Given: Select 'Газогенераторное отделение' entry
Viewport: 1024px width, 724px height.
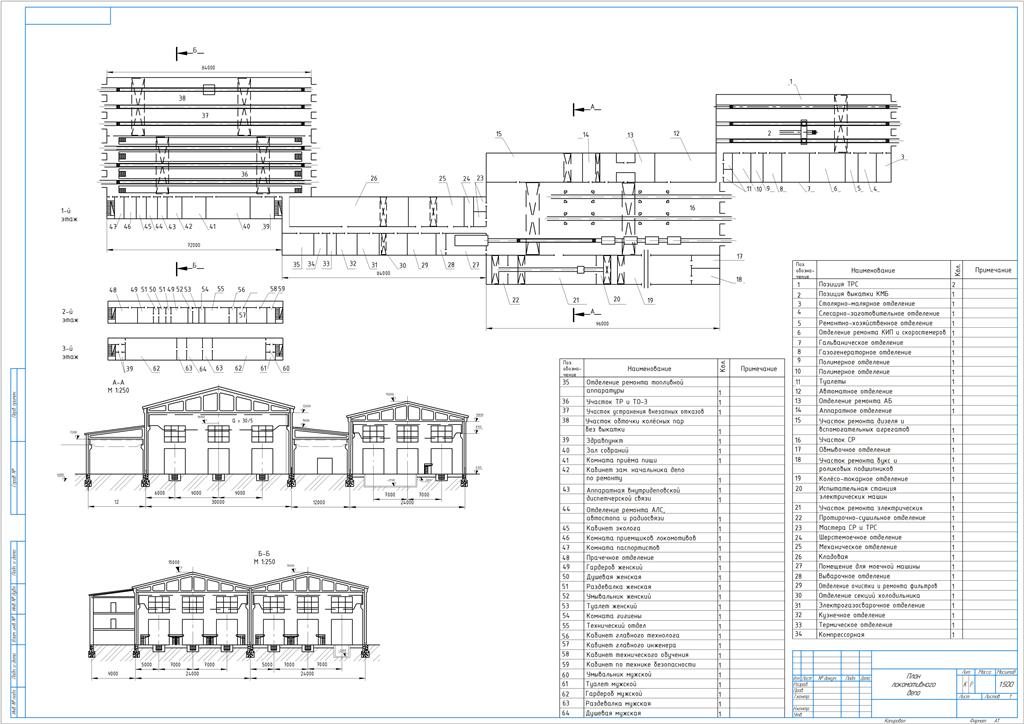Looking at the screenshot, I should pyautogui.click(x=904, y=353).
